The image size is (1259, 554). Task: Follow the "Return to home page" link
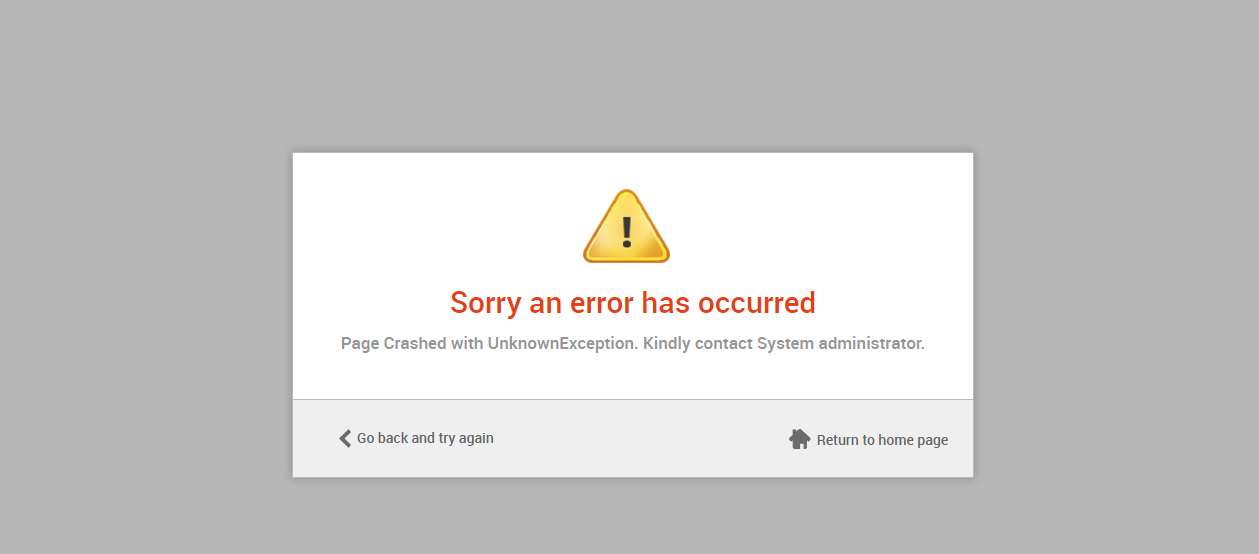tap(868, 440)
